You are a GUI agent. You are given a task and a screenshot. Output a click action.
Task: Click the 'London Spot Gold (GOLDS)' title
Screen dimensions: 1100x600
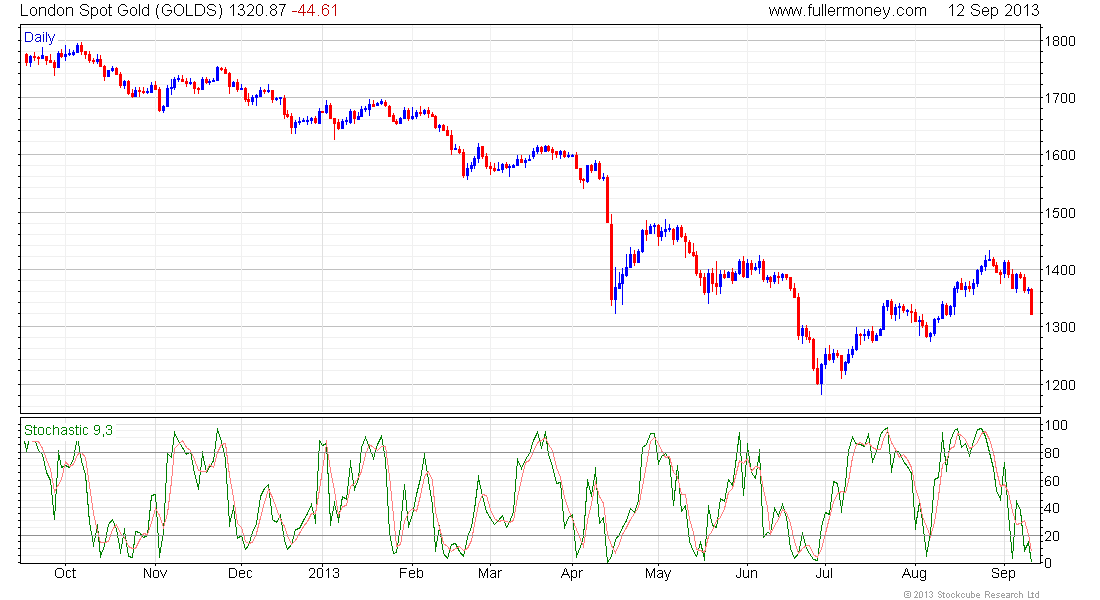123,11
